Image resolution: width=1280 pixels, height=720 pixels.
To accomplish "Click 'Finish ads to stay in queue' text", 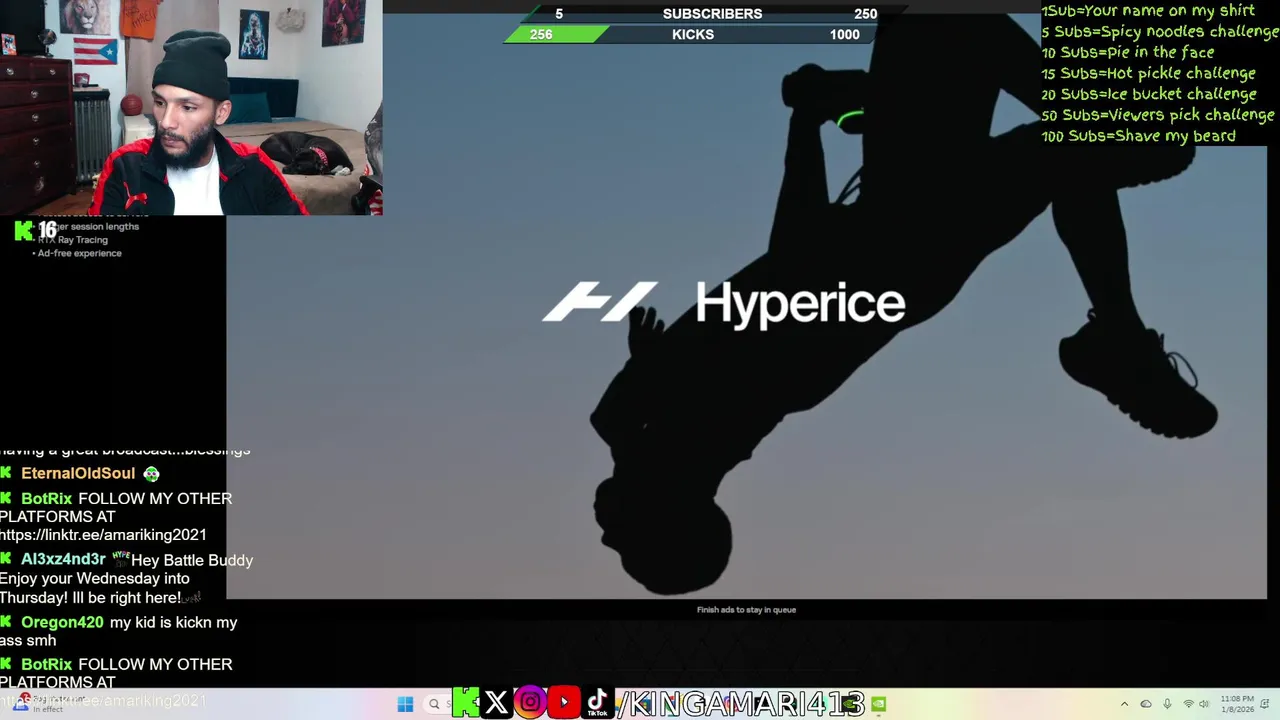I will tap(746, 609).
